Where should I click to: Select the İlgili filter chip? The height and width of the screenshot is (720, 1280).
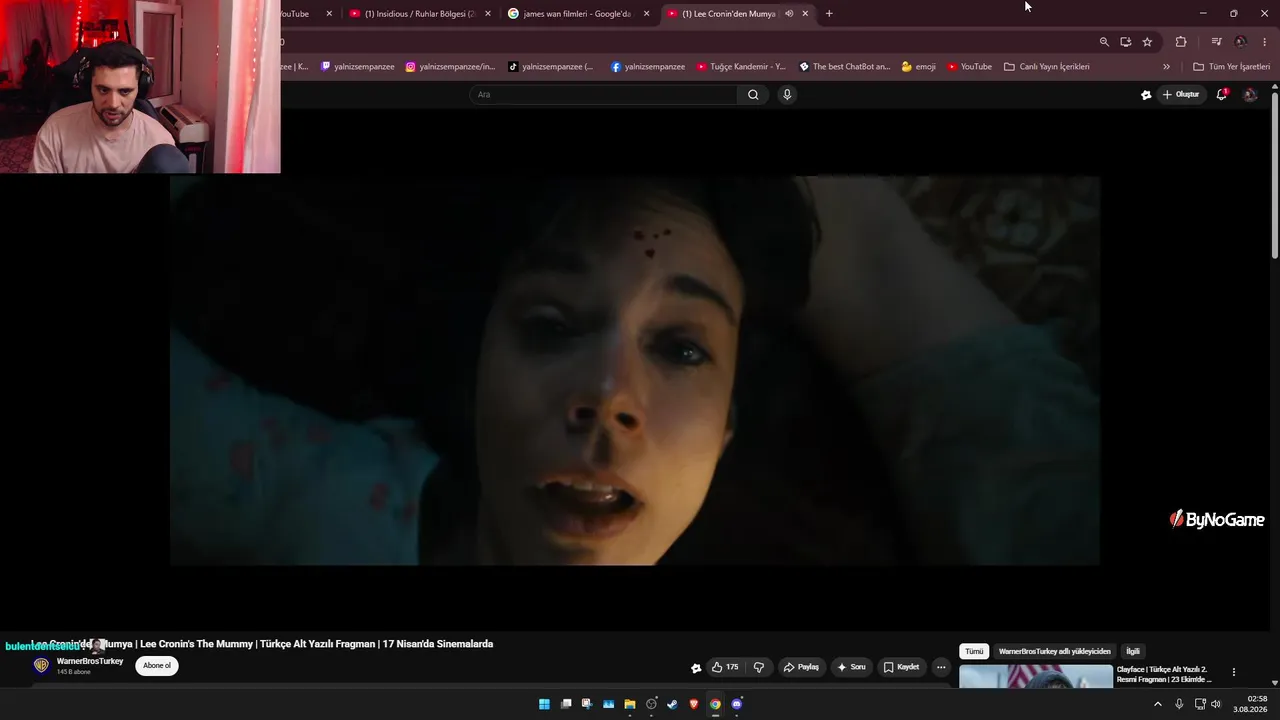(1133, 651)
